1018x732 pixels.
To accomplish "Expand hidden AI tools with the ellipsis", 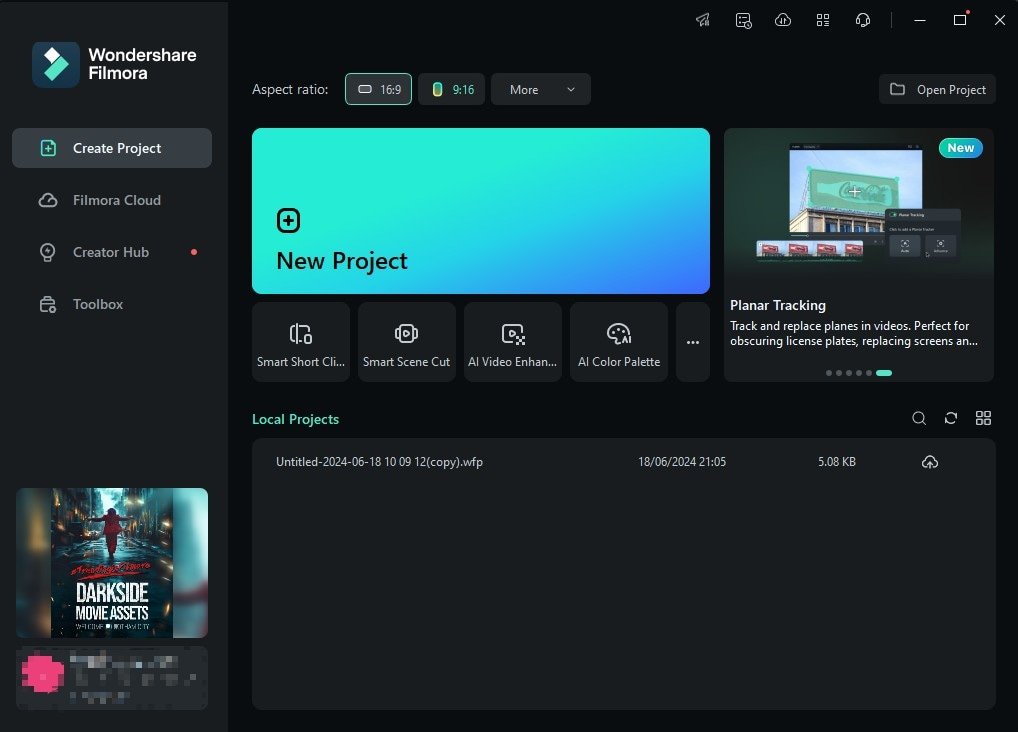I will click(692, 341).
